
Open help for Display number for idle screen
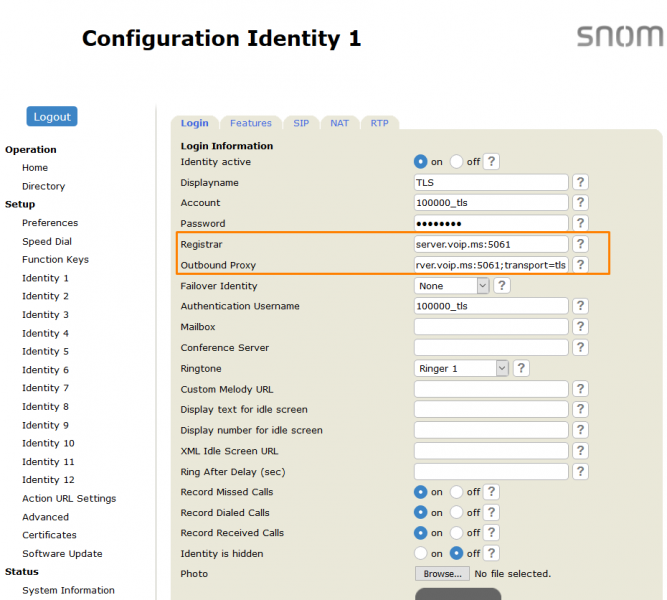pyautogui.click(x=580, y=430)
